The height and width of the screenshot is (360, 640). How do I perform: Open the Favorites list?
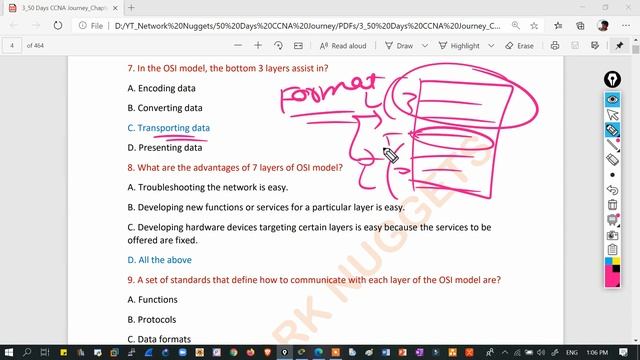(x=558, y=26)
